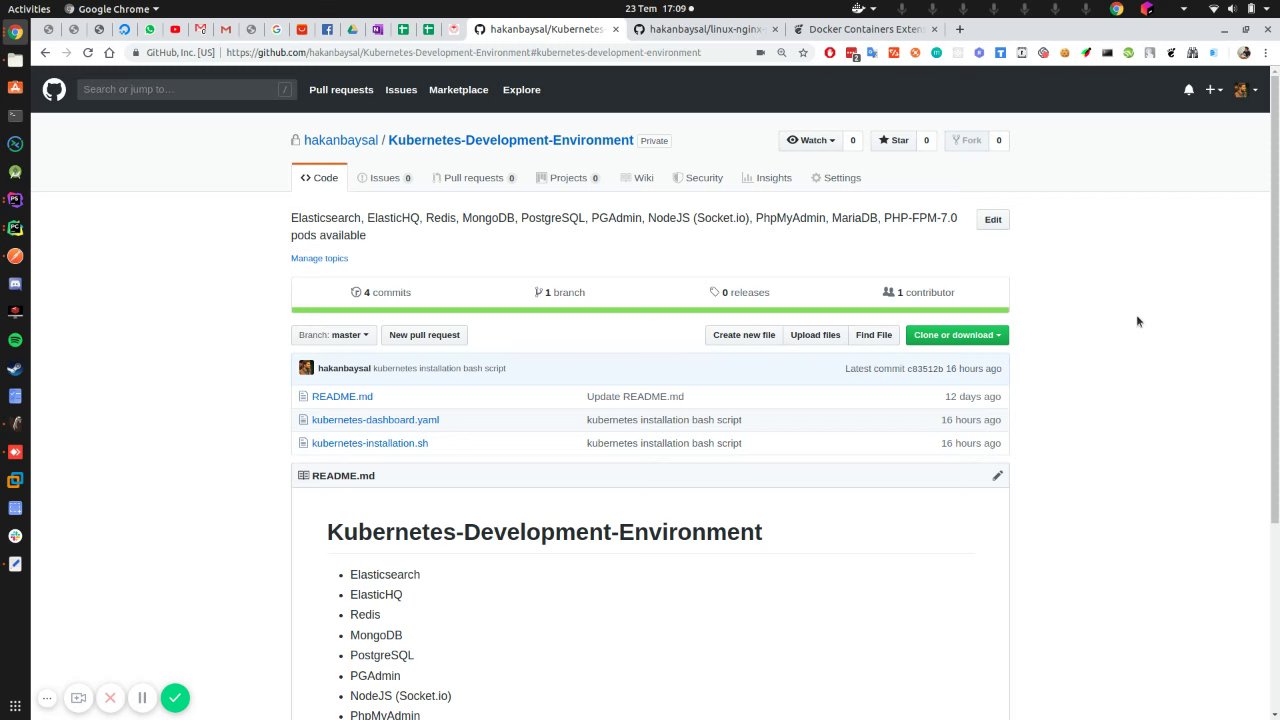Open the Projects tab
The image size is (1280, 720).
(x=568, y=178)
